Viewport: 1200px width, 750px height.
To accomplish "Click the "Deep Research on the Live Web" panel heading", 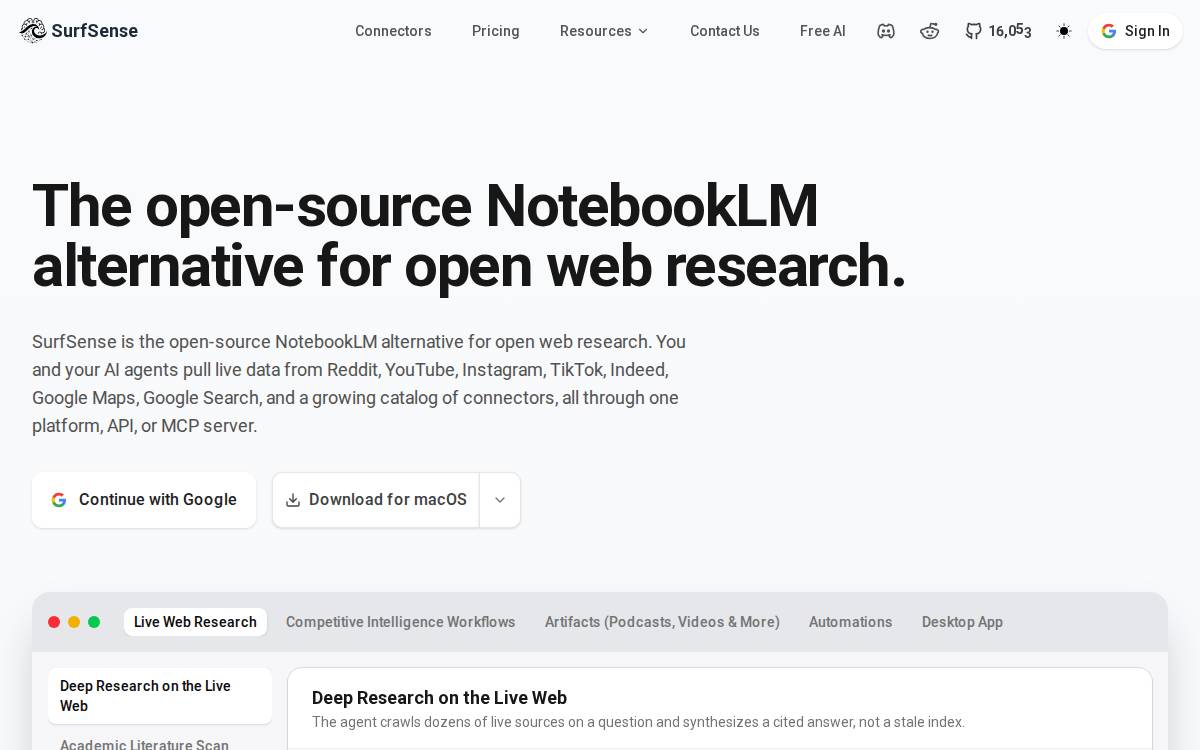I will click(x=439, y=698).
